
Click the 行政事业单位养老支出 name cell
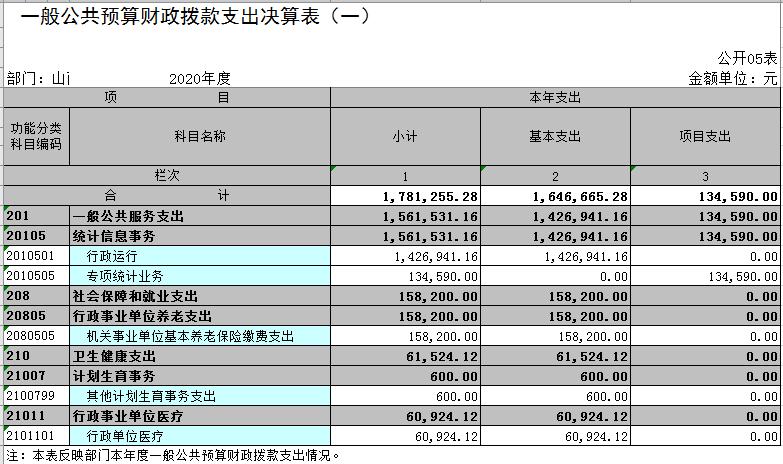tap(200, 316)
